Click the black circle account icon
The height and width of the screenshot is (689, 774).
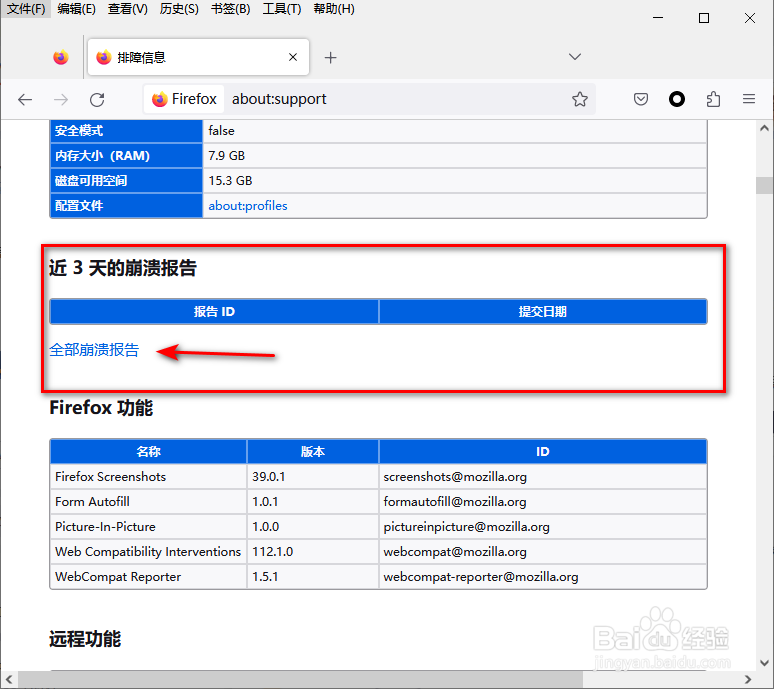coord(677,99)
